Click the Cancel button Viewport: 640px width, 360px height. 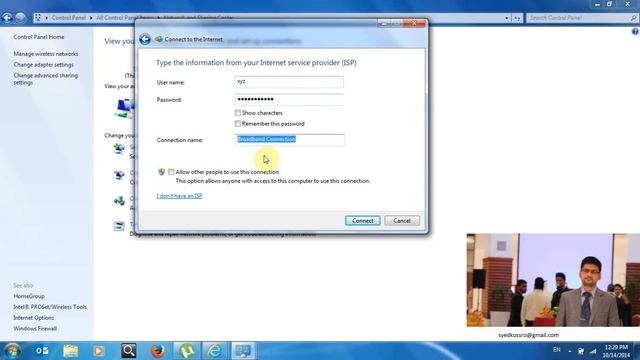(x=402, y=220)
